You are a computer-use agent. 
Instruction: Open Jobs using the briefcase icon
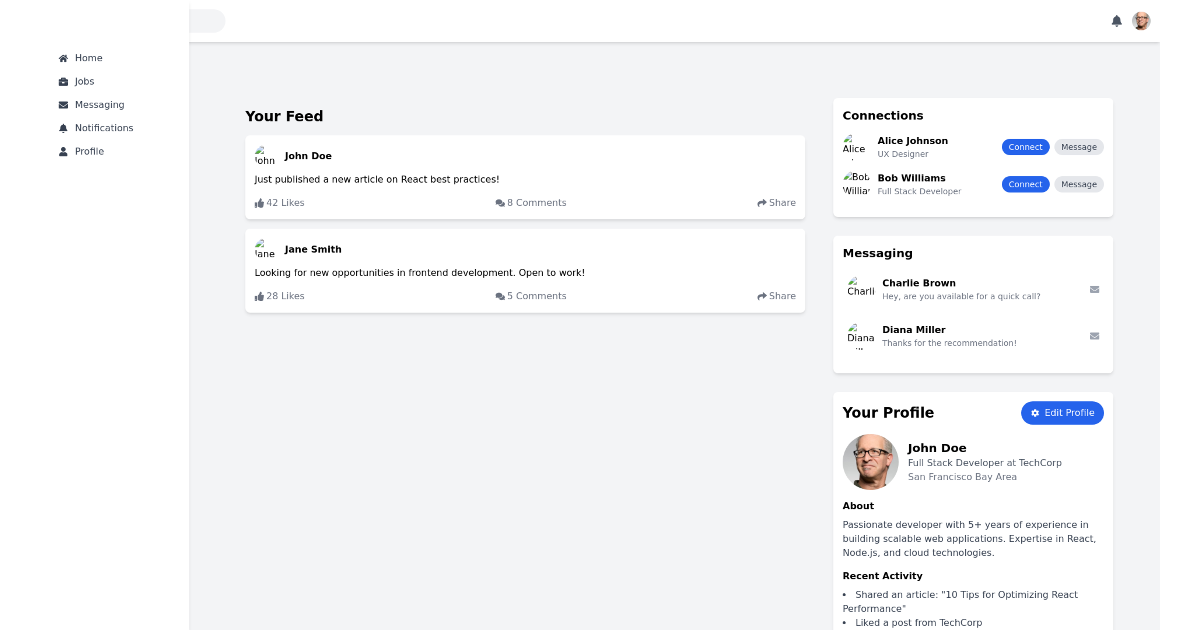pyautogui.click(x=62, y=81)
